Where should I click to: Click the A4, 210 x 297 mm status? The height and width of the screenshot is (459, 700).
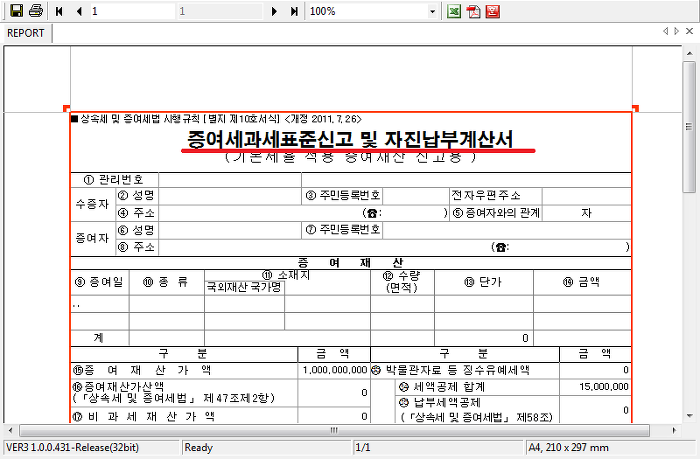(x=568, y=447)
